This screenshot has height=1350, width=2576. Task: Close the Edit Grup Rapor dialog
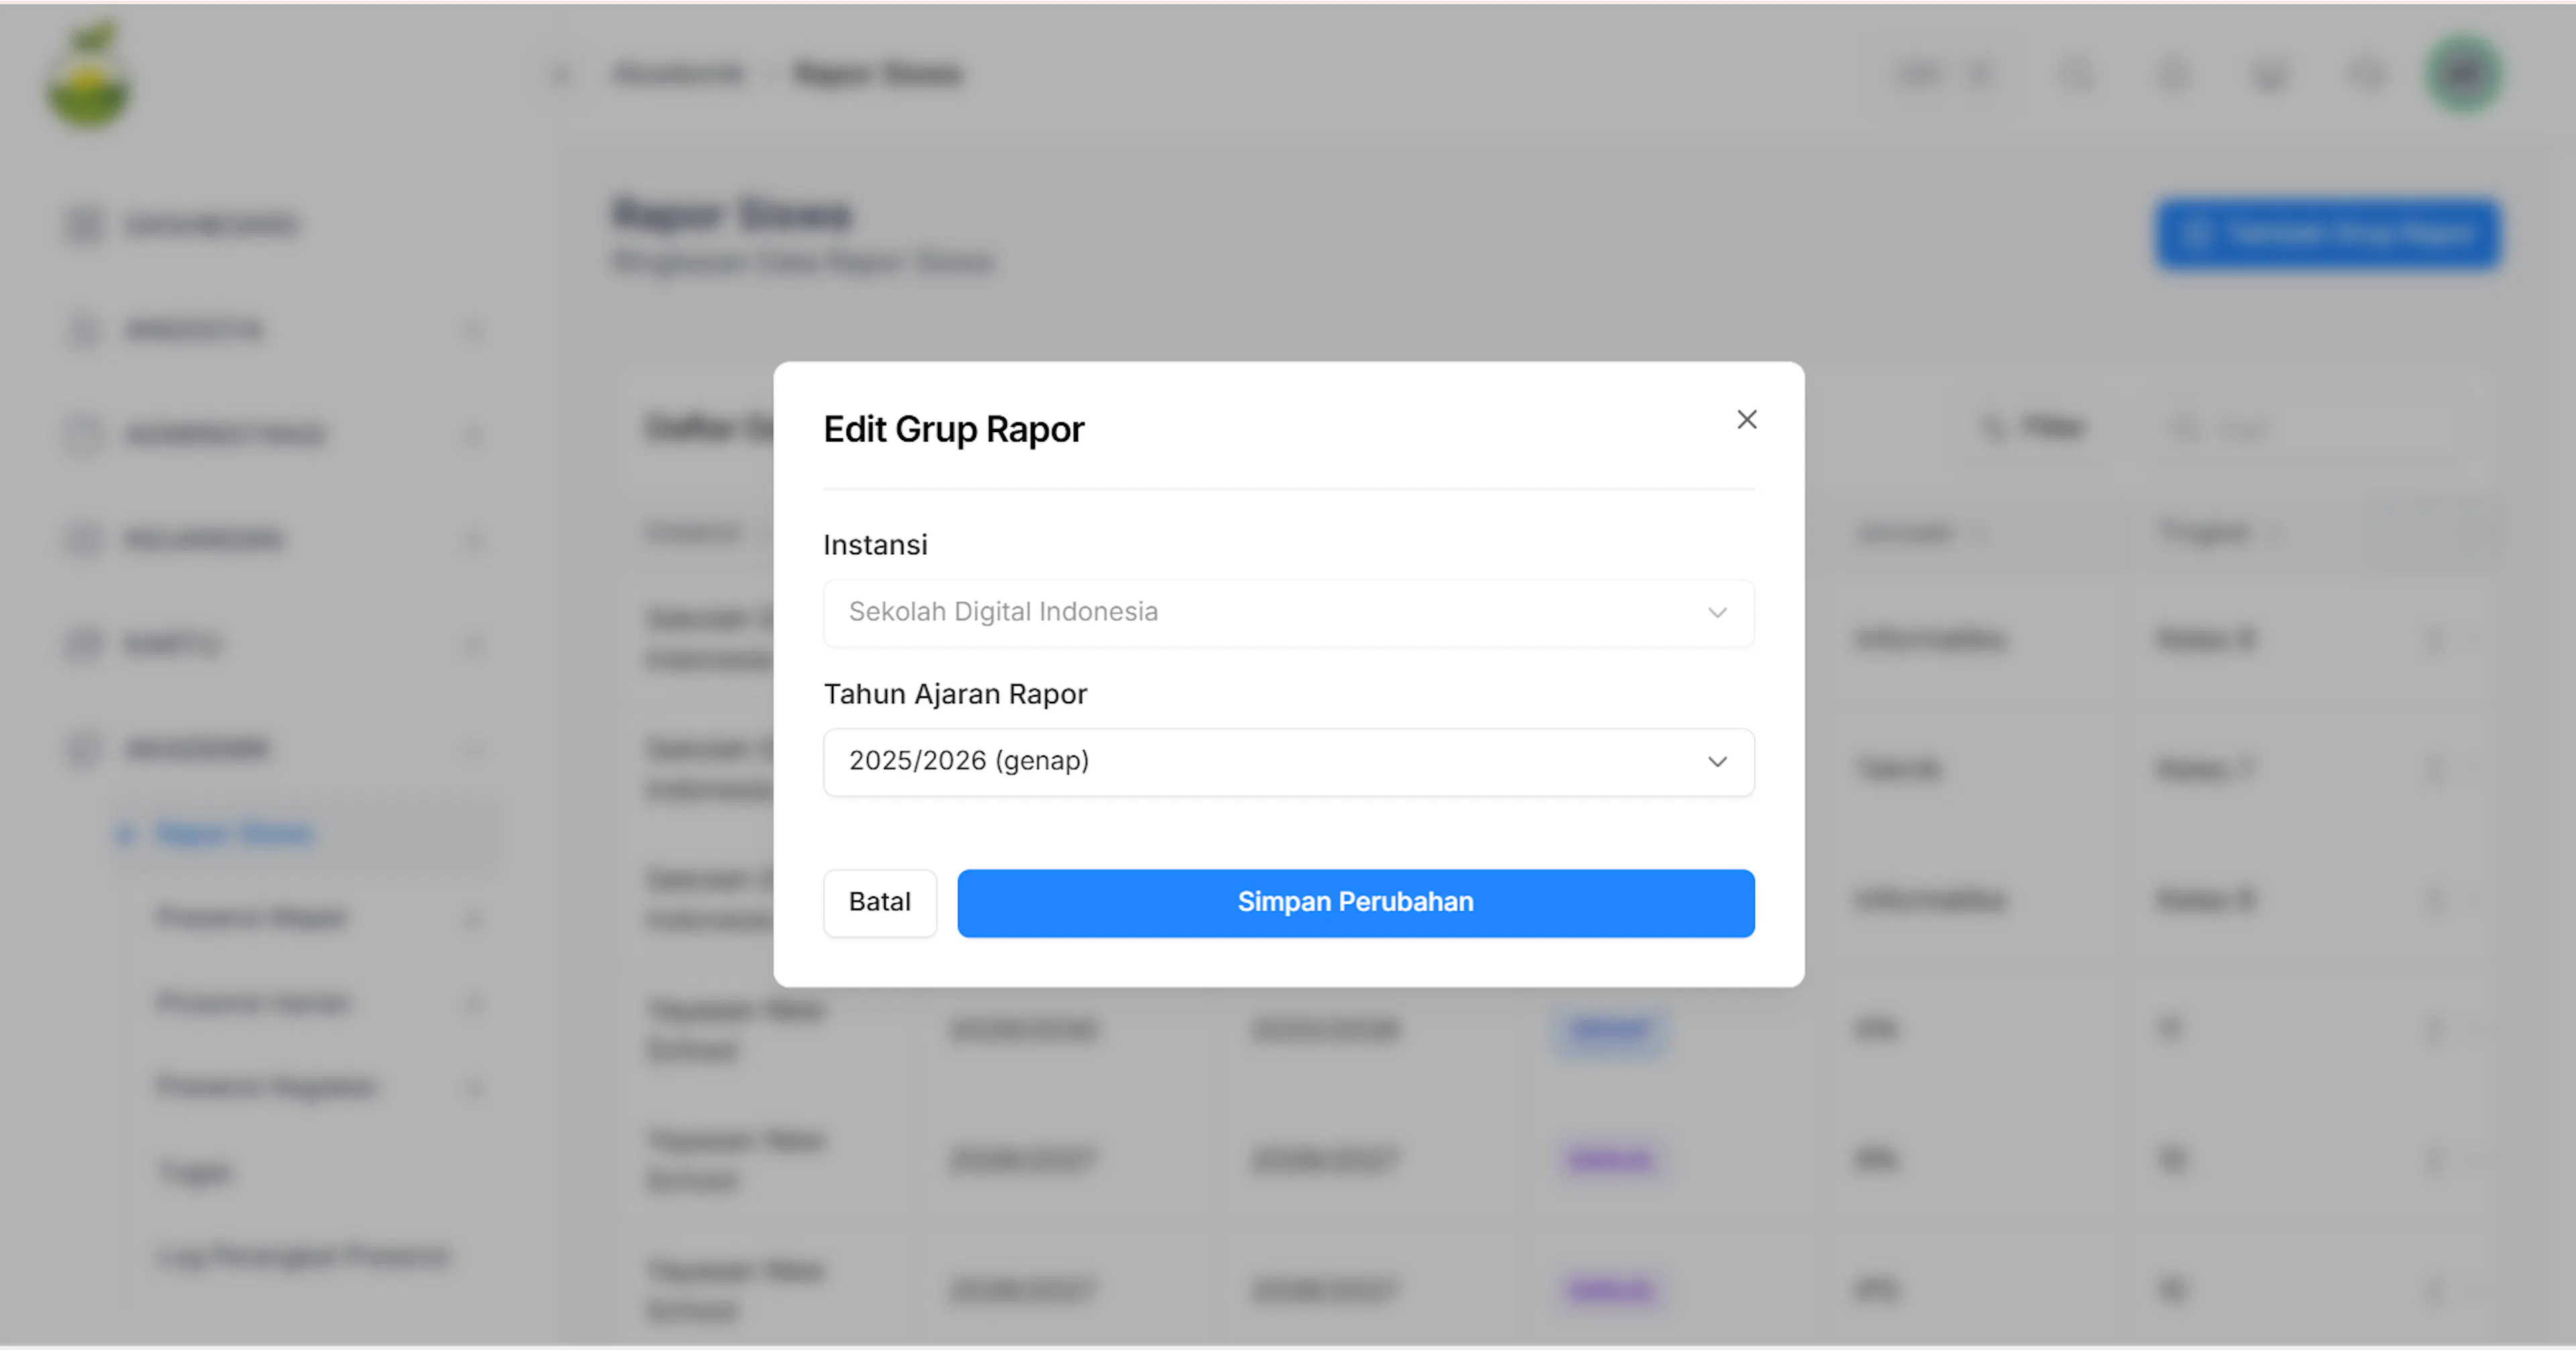[1746, 420]
